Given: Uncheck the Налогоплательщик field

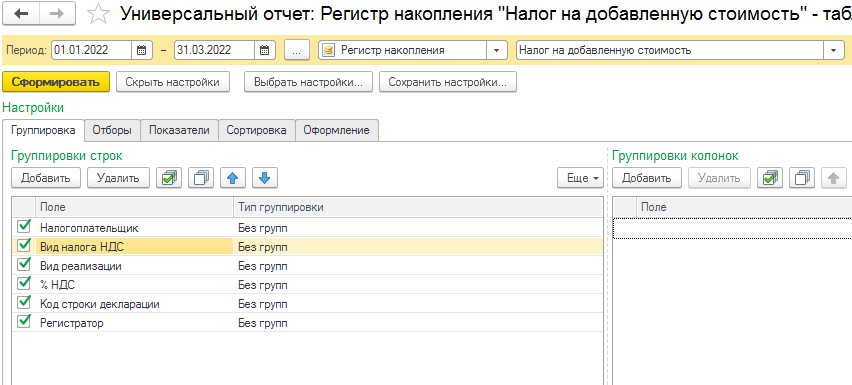Looking at the screenshot, I should (x=23, y=227).
